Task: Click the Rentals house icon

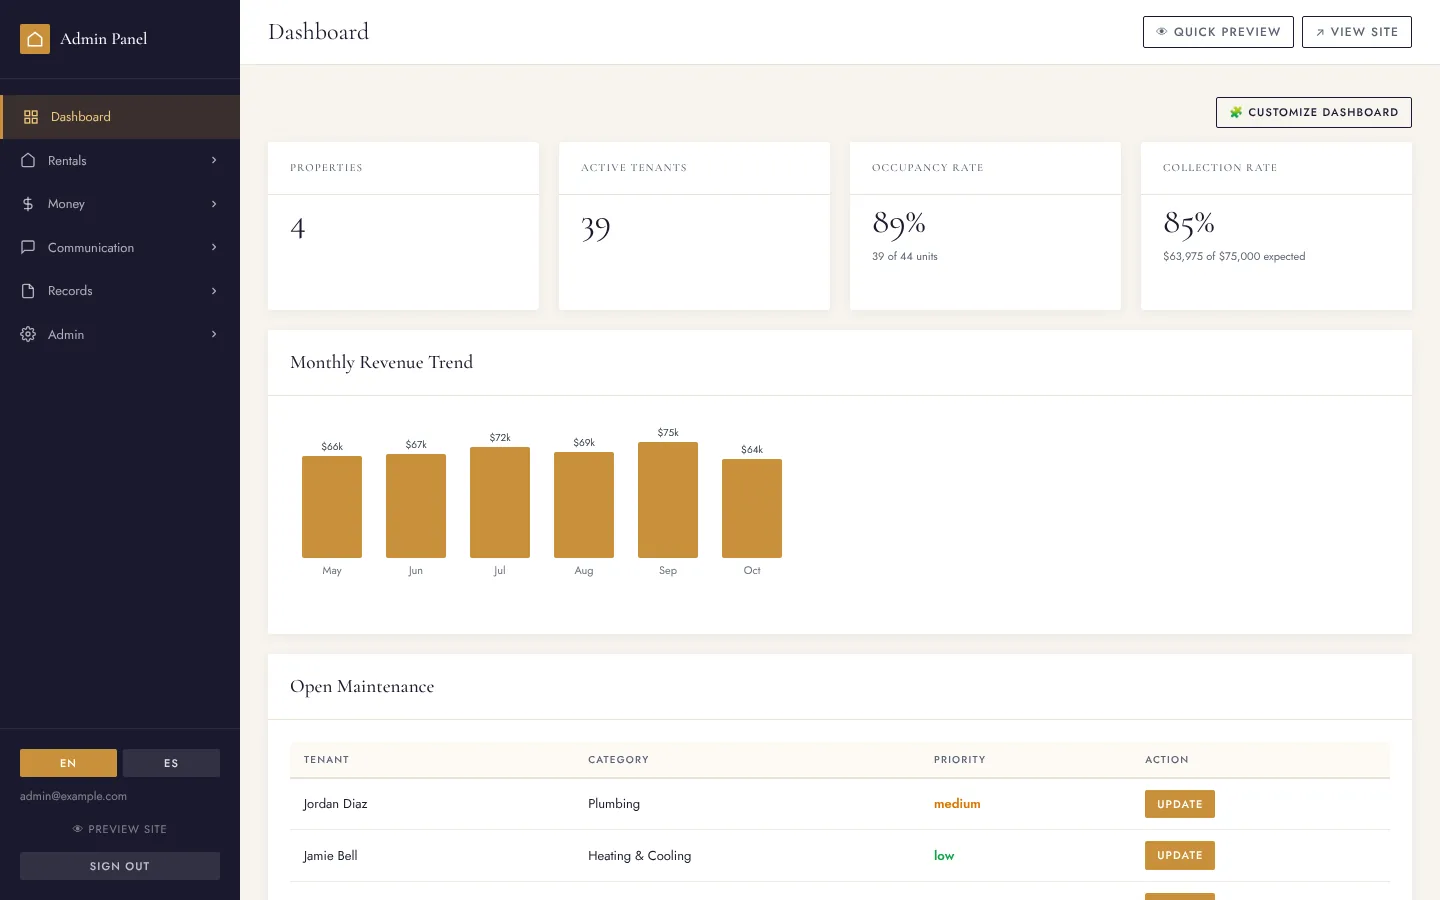Action: click(28, 160)
